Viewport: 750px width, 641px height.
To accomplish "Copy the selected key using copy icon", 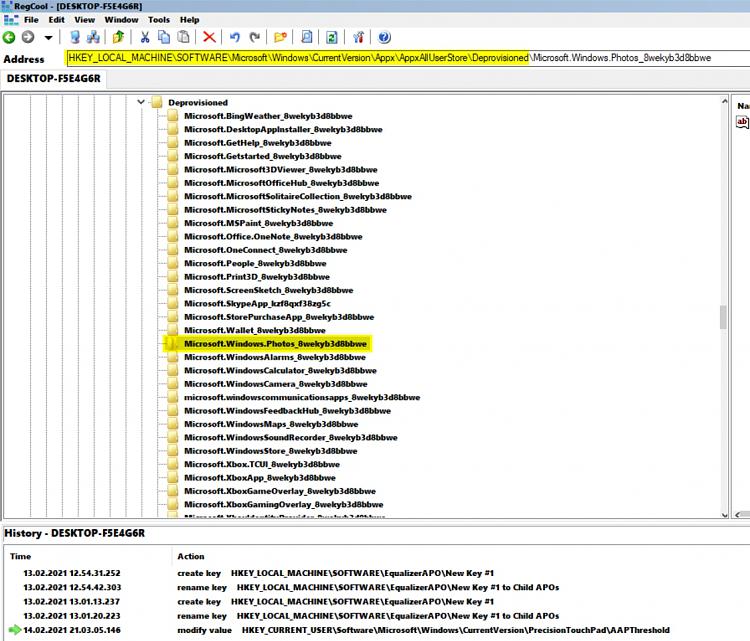I will pyautogui.click(x=164, y=37).
